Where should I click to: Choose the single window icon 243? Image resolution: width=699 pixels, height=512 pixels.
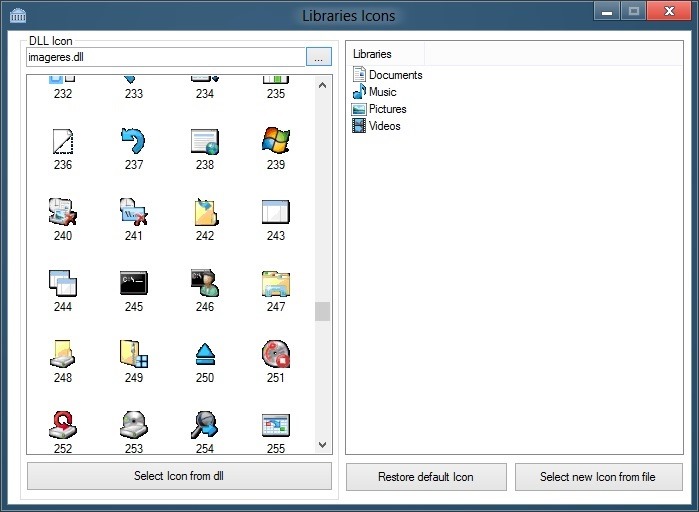[276, 212]
